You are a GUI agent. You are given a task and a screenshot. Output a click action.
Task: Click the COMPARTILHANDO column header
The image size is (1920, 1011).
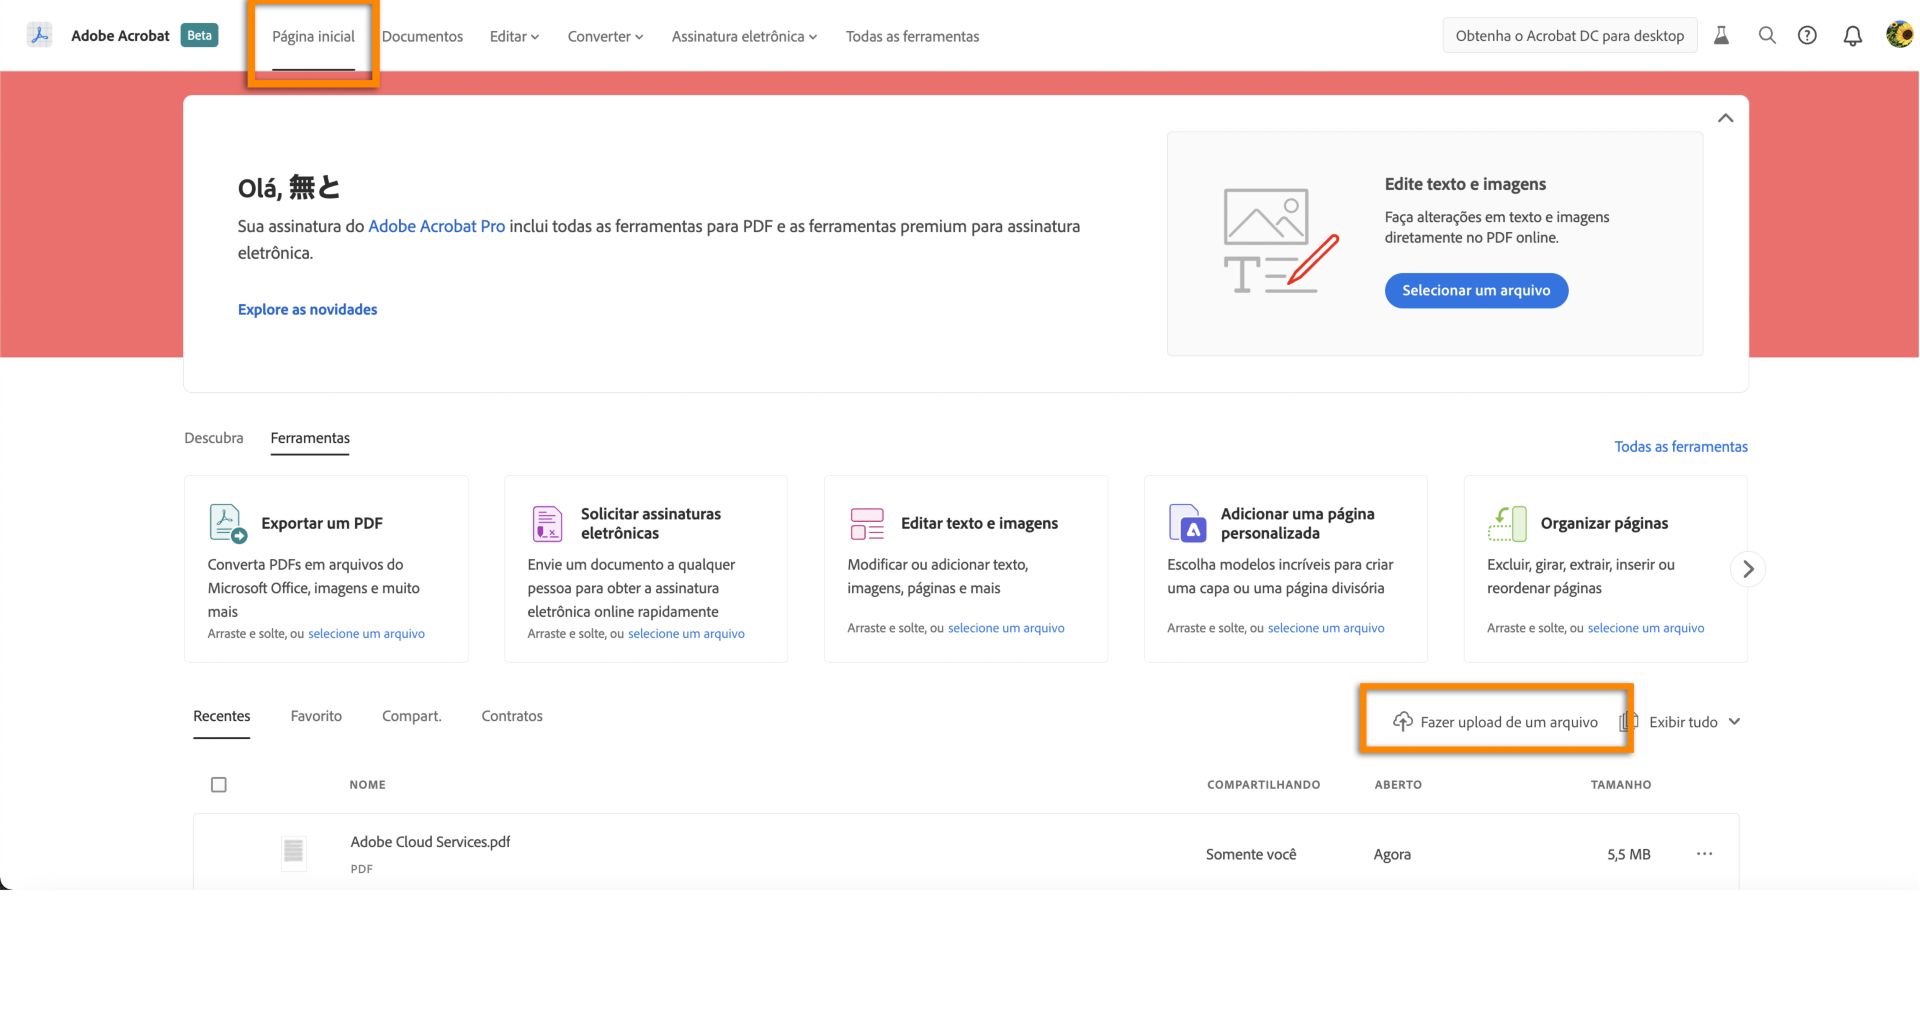point(1263,785)
